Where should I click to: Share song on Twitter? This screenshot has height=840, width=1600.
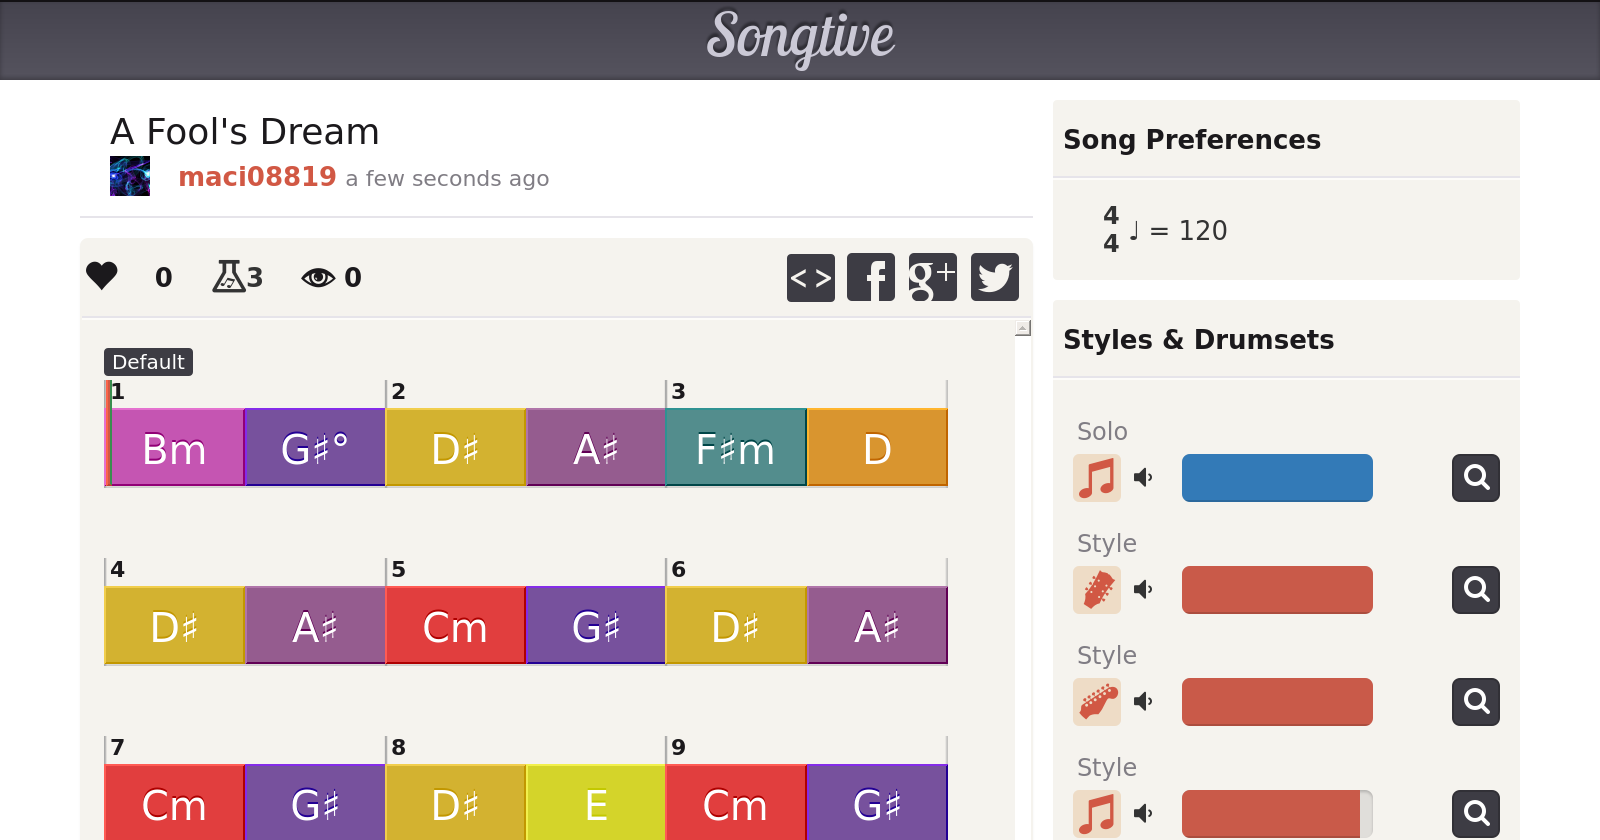[x=994, y=277]
